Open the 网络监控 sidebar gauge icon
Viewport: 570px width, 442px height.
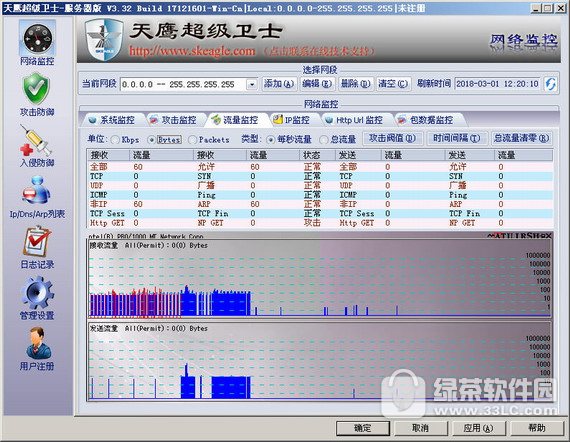(x=37, y=38)
